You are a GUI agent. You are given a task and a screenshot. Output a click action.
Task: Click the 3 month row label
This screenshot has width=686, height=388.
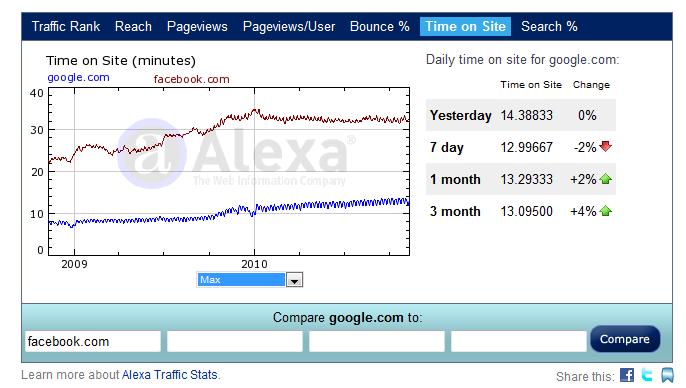(x=455, y=212)
